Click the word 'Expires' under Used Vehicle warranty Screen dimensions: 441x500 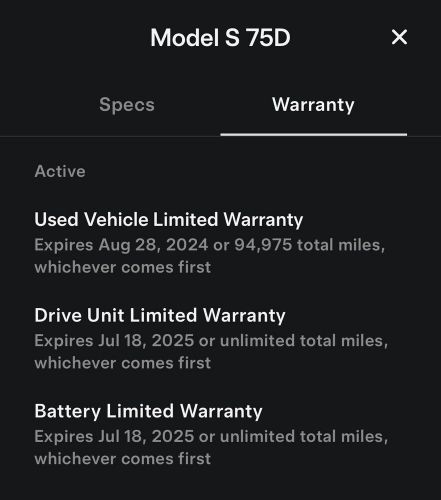[x=64, y=245]
